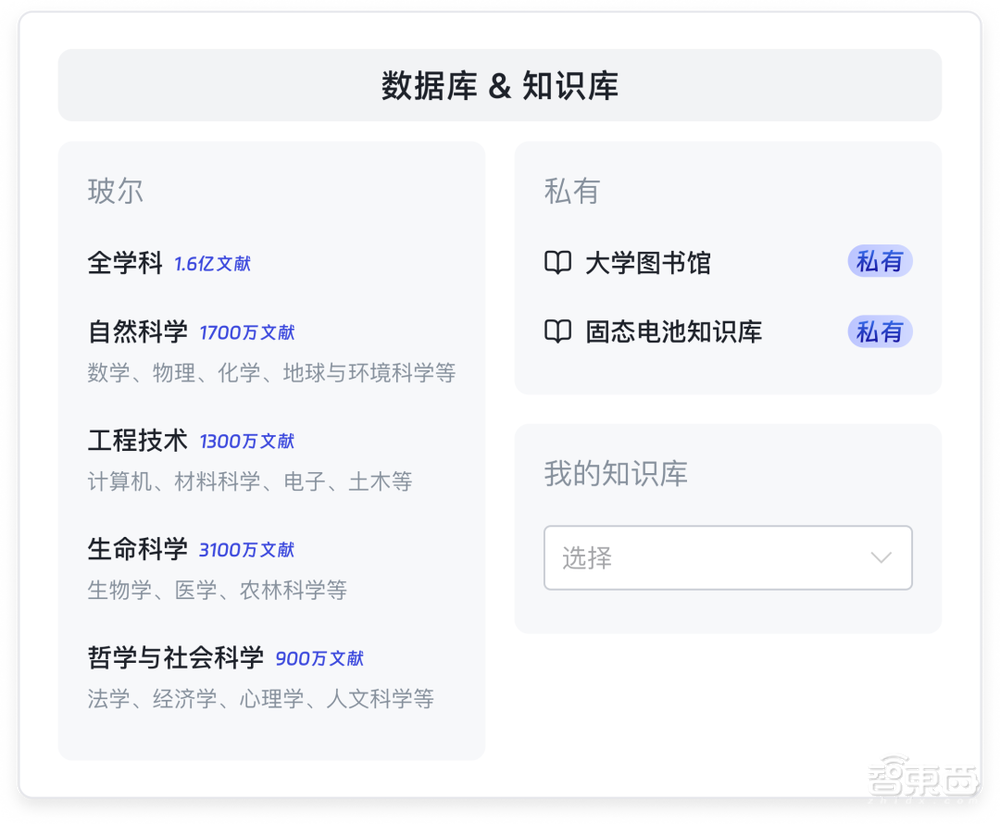1000x824 pixels.
Task: Click the 私有 badge next to 固态电池知识库
Action: click(879, 332)
